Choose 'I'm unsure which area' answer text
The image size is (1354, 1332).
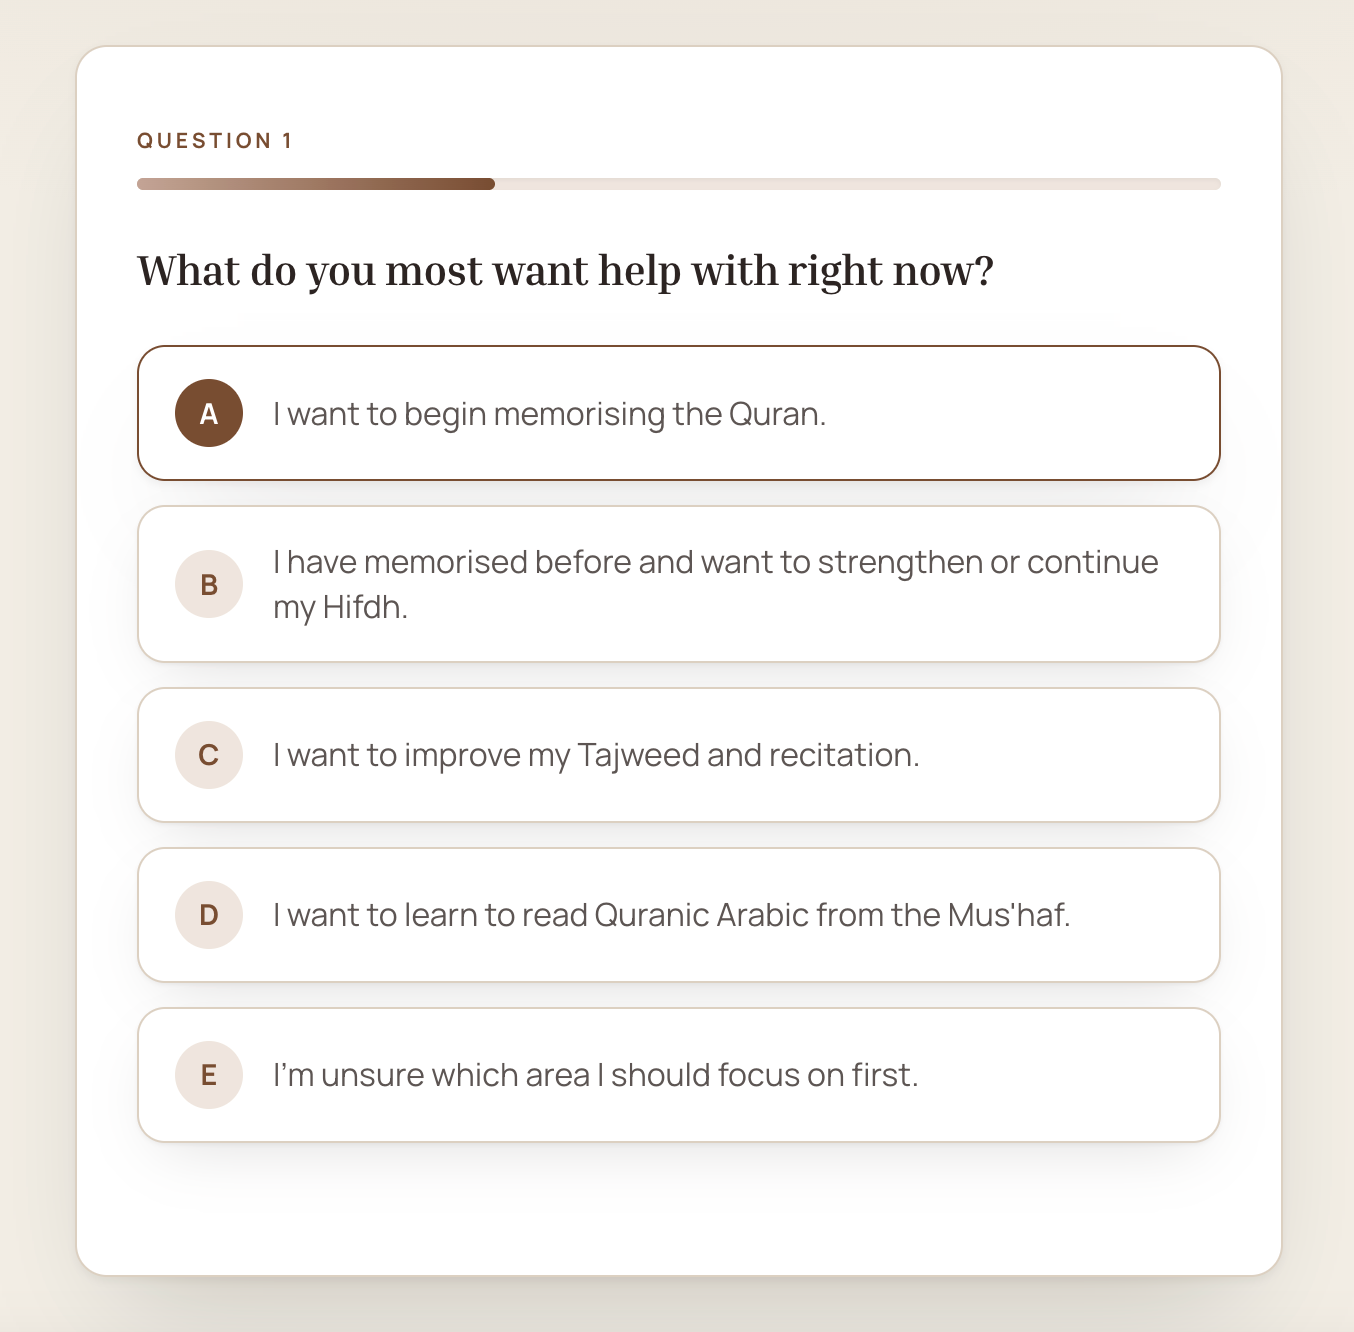point(596,1075)
